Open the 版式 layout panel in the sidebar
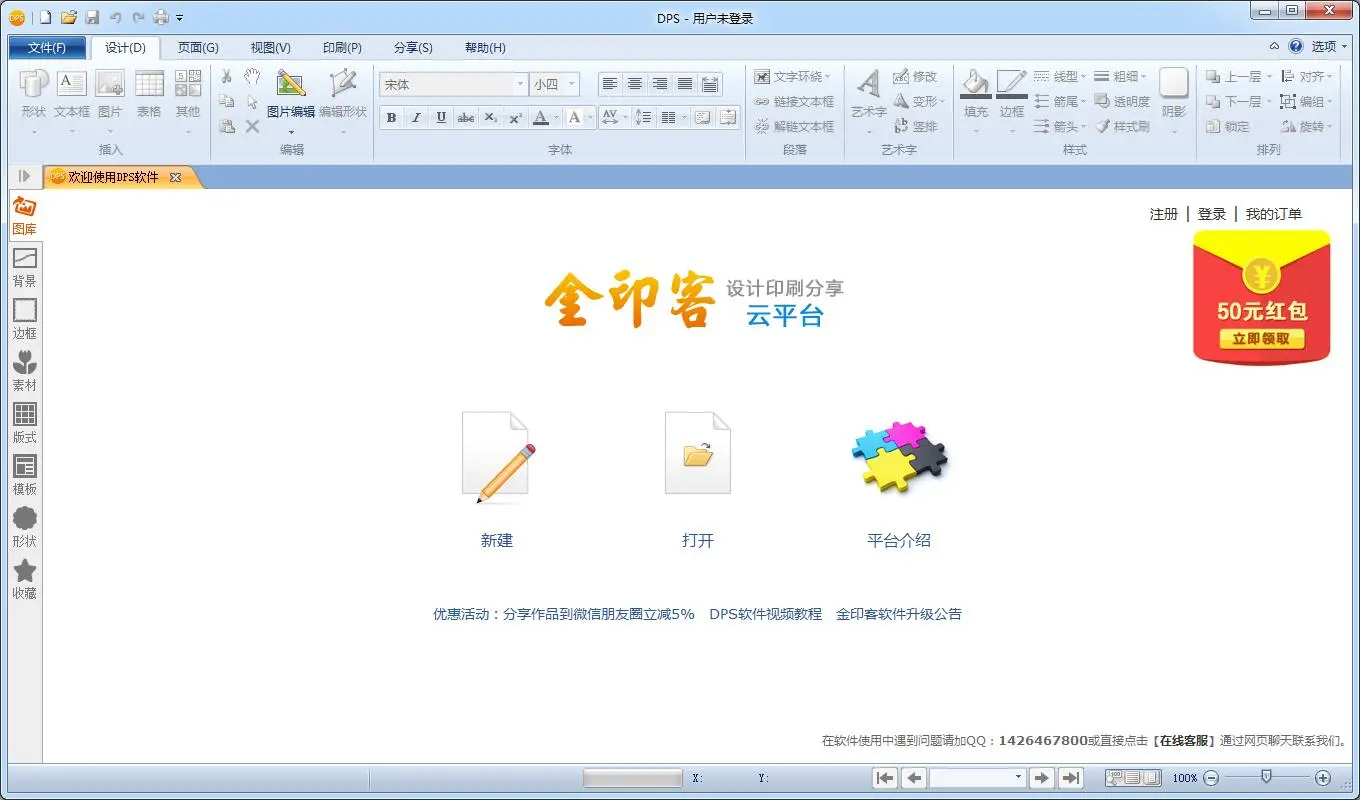This screenshot has width=1360, height=800. click(24, 423)
